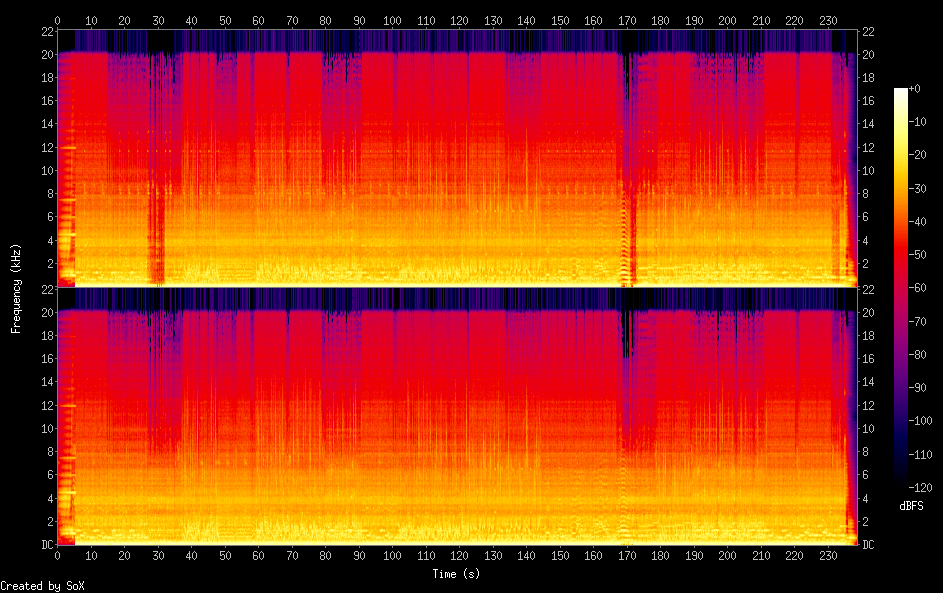Click the "dBFS" label below the color scale
The image size is (943, 593).
(911, 506)
